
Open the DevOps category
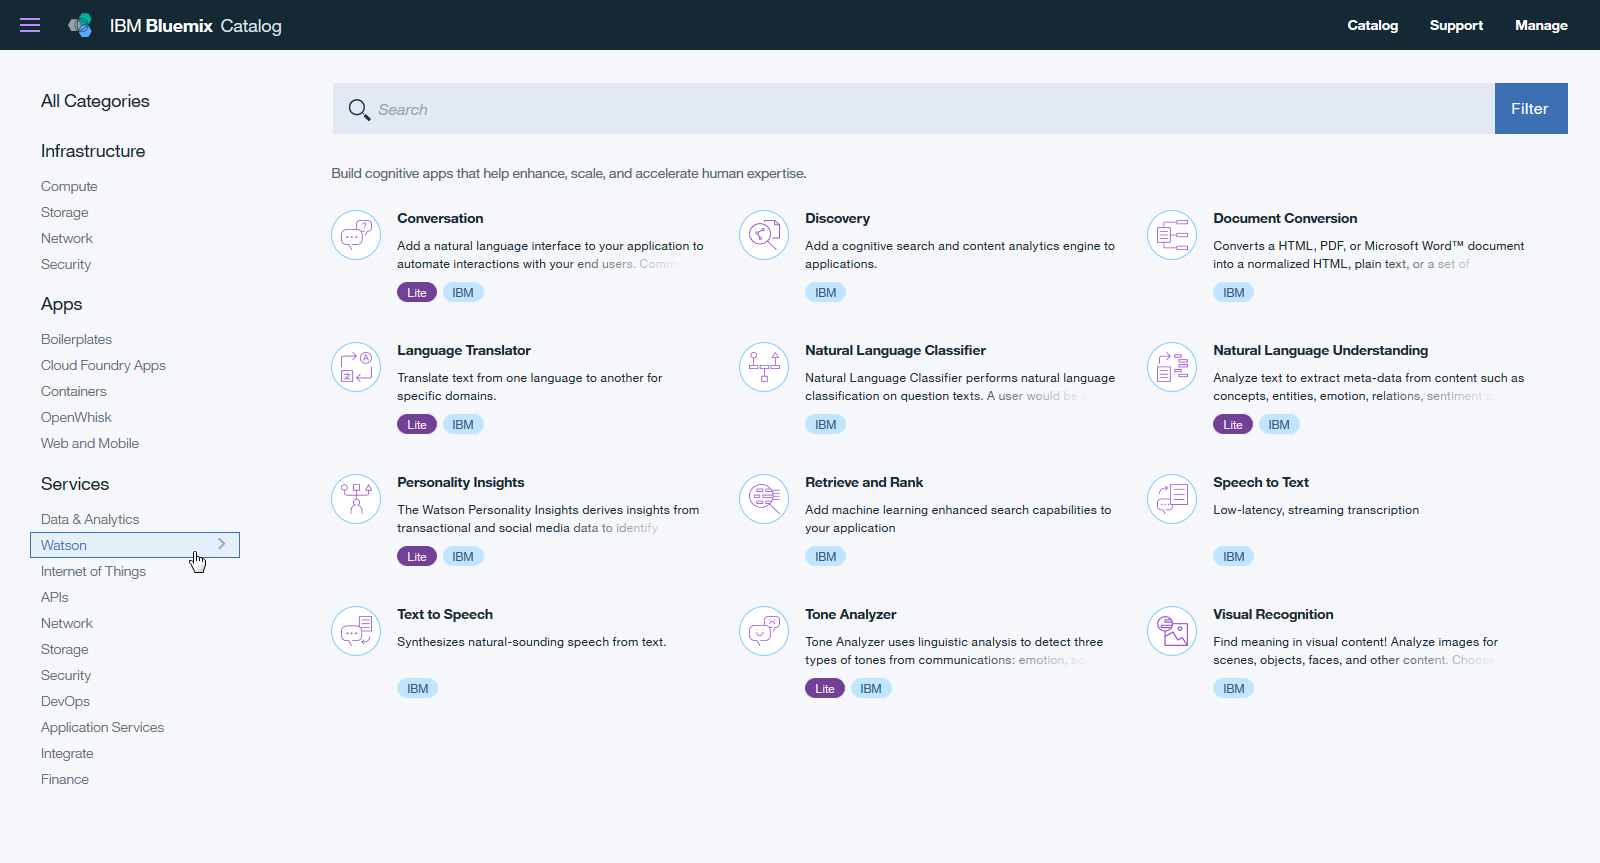65,701
